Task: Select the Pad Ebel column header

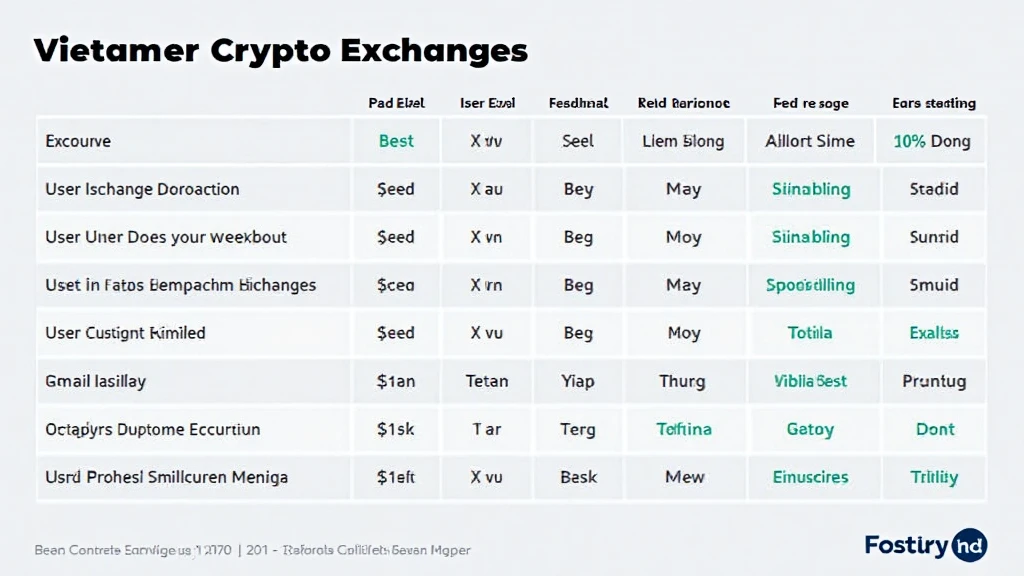Action: 396,103
